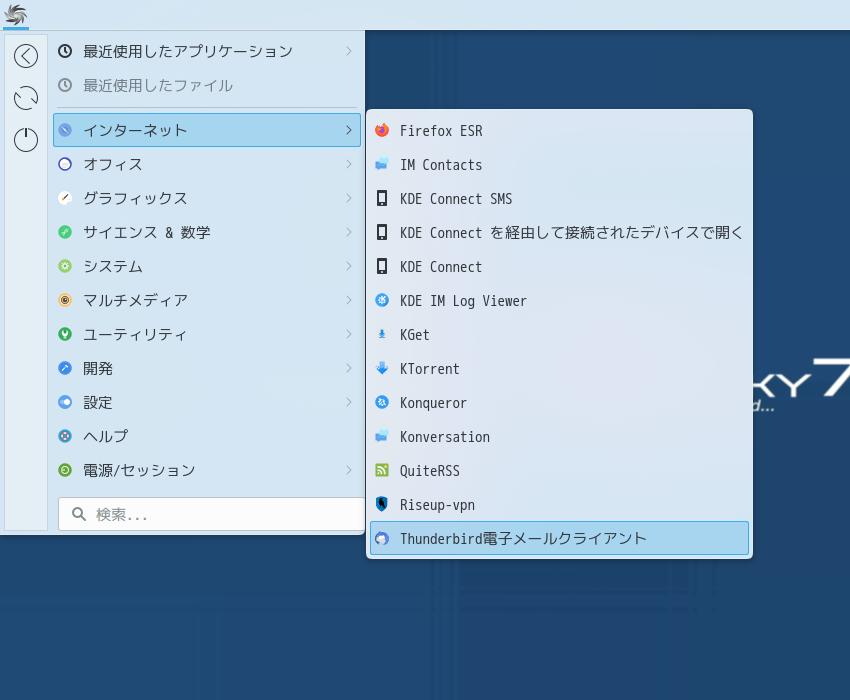Open the 開発 category
Image resolution: width=850 pixels, height=700 pixels.
pos(207,368)
